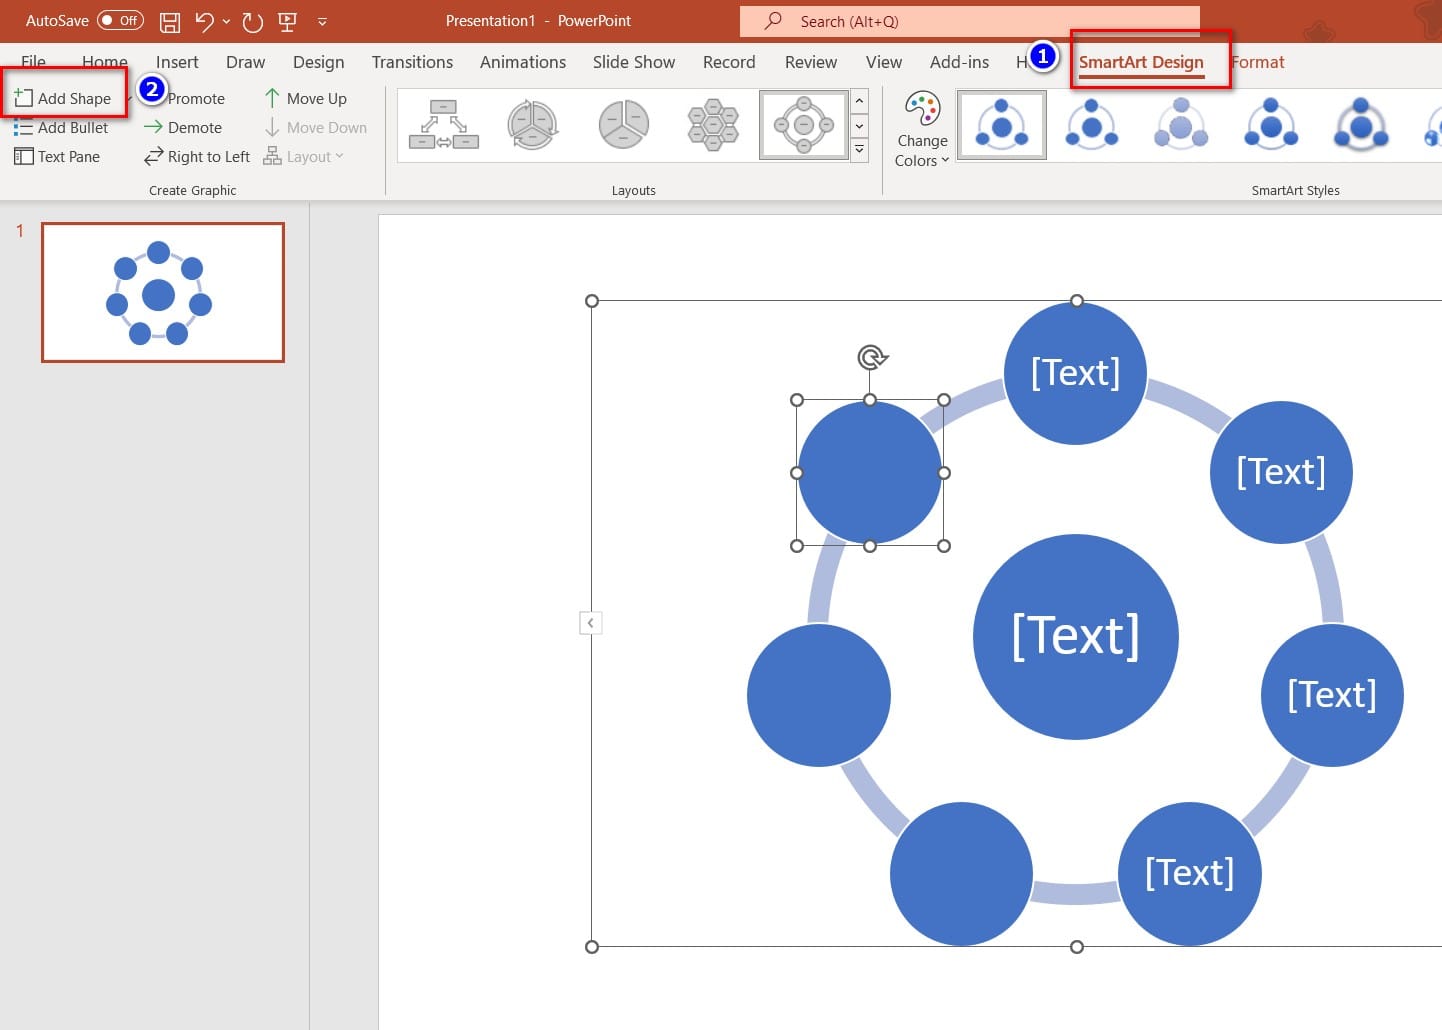
Task: Open the View tab
Action: (x=884, y=62)
